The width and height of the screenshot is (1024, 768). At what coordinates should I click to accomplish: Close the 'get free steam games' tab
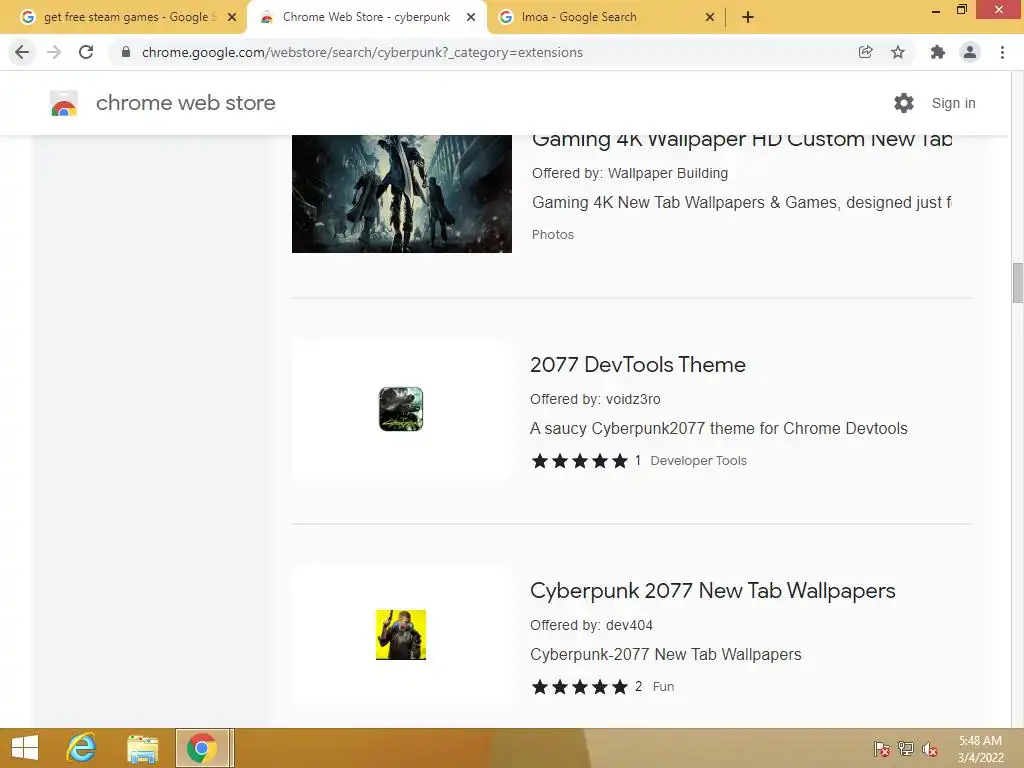[232, 17]
